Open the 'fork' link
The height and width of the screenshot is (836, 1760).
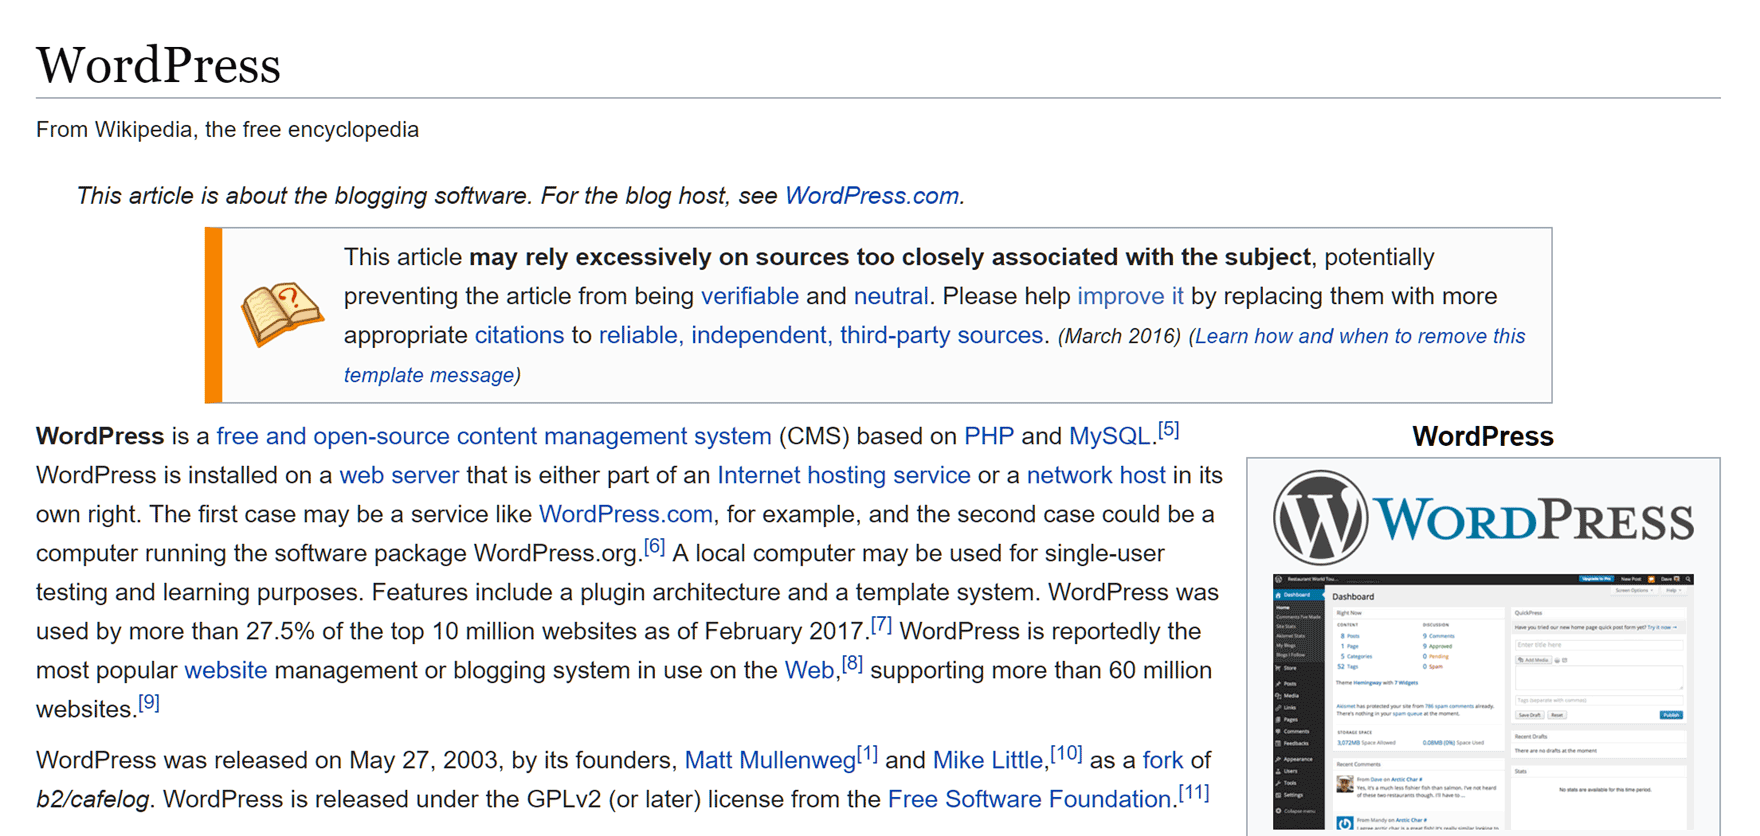[1162, 760]
